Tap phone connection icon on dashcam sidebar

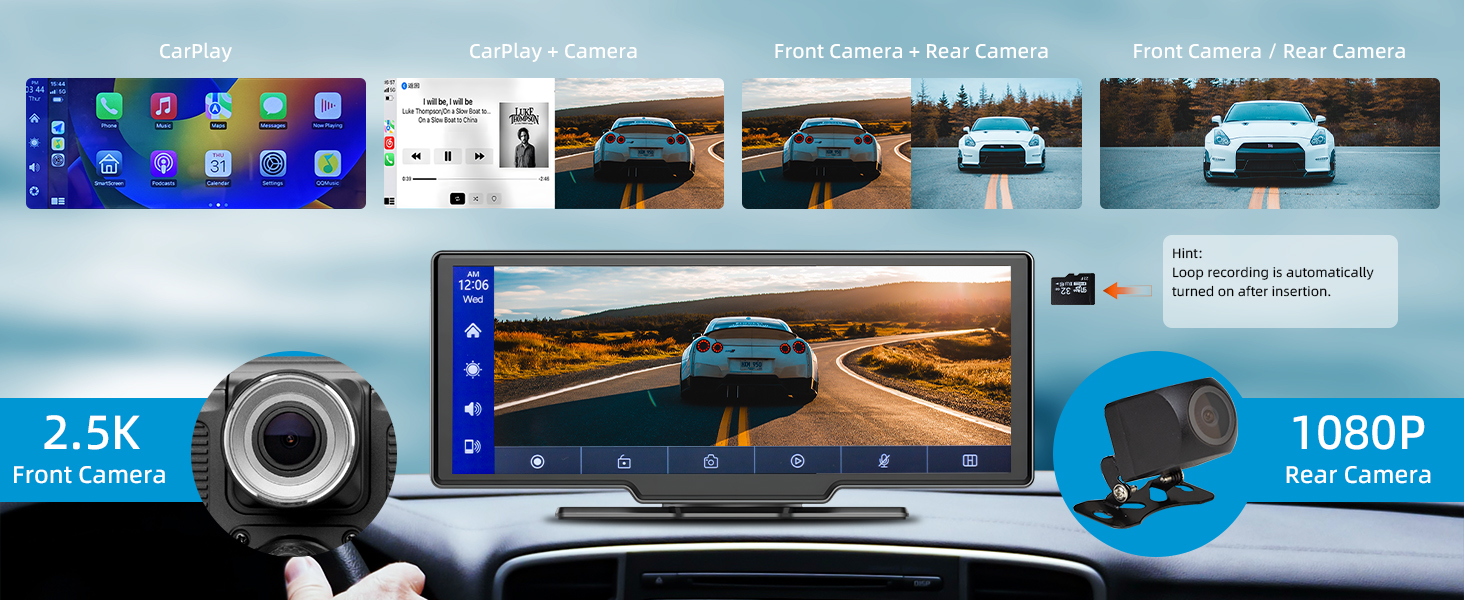(x=473, y=447)
